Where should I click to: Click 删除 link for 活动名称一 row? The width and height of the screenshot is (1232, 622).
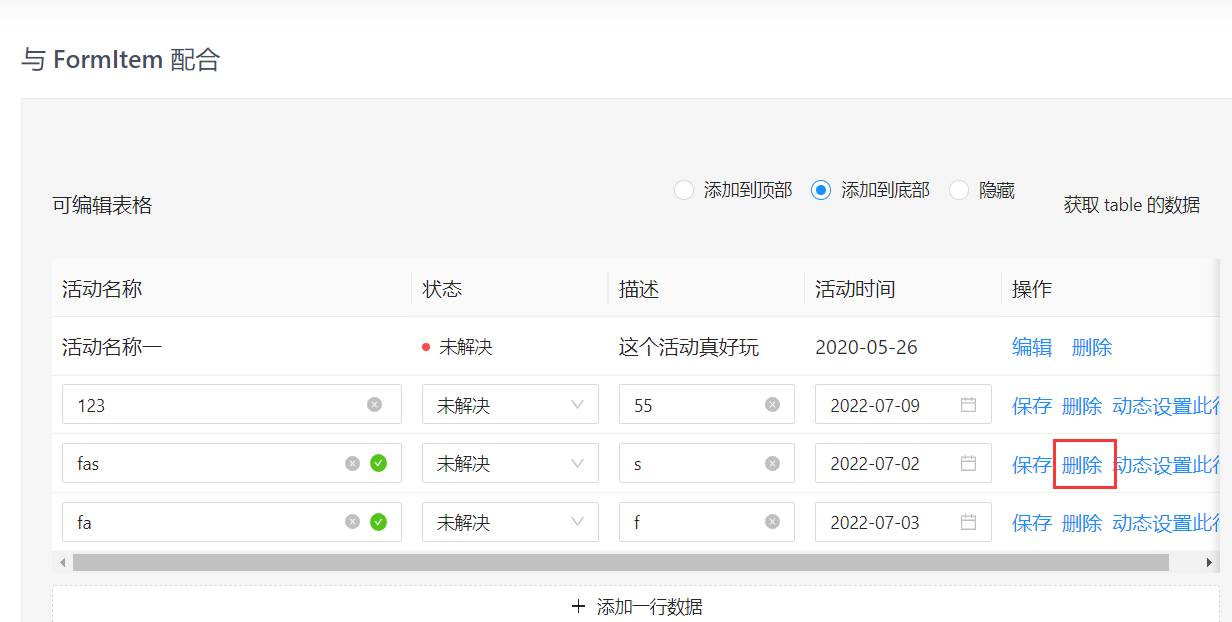tap(1092, 347)
